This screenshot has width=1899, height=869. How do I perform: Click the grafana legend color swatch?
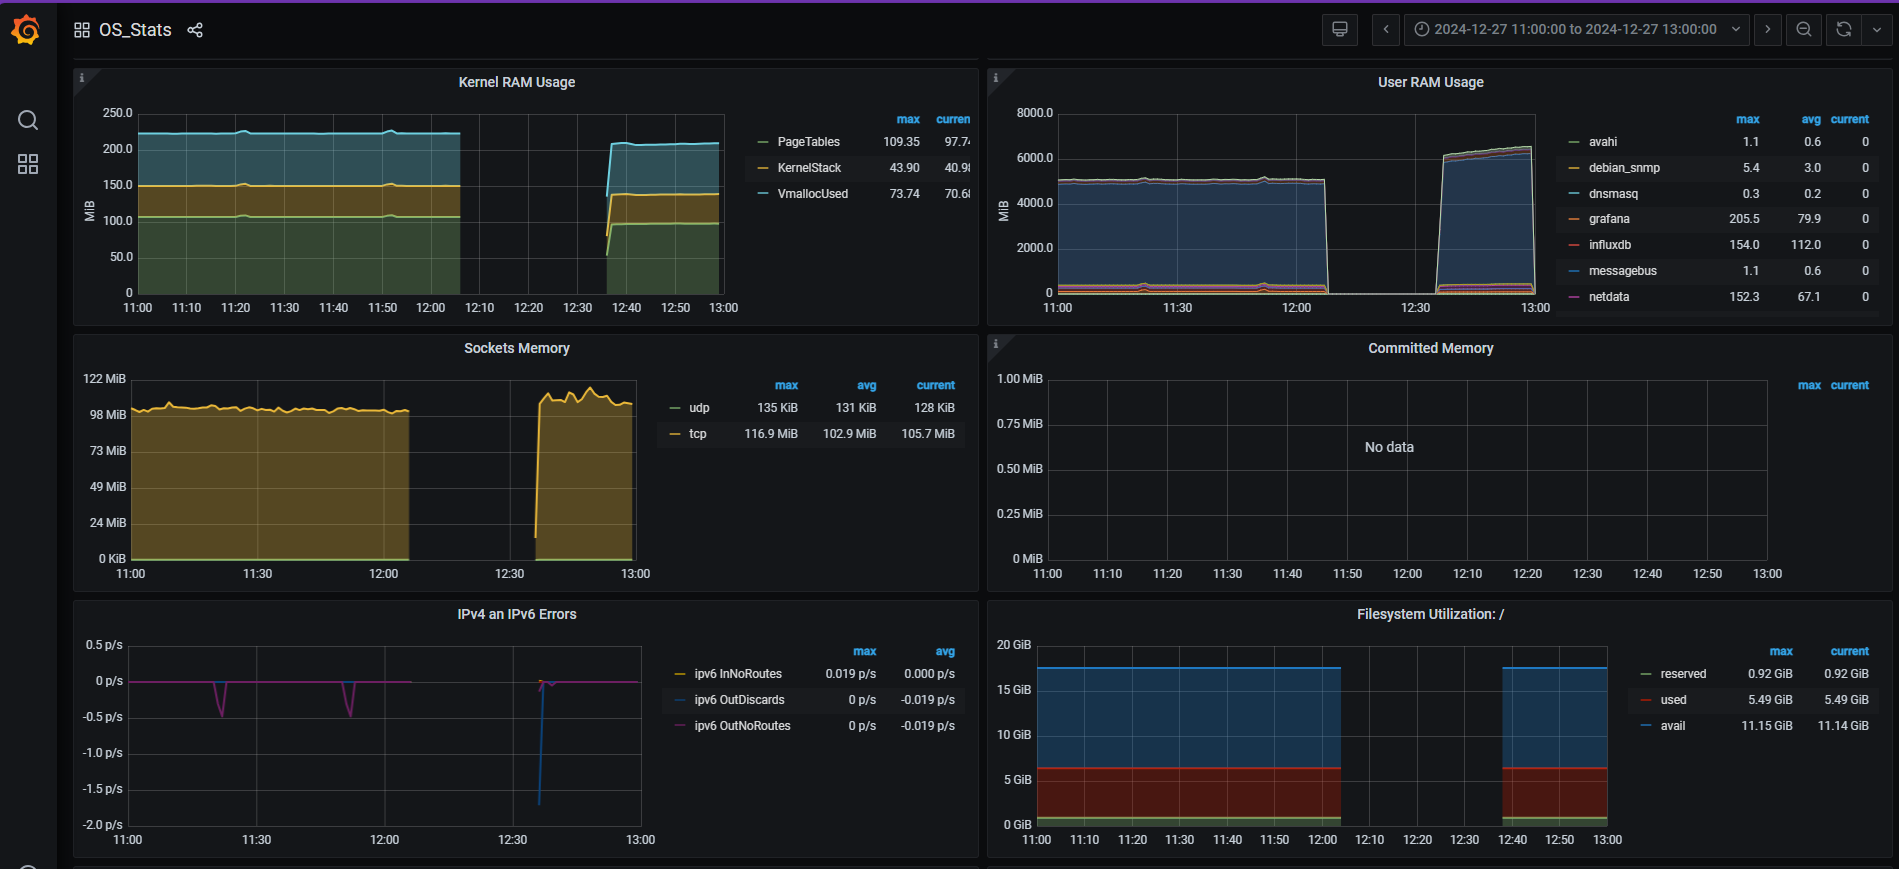[x=1574, y=219]
